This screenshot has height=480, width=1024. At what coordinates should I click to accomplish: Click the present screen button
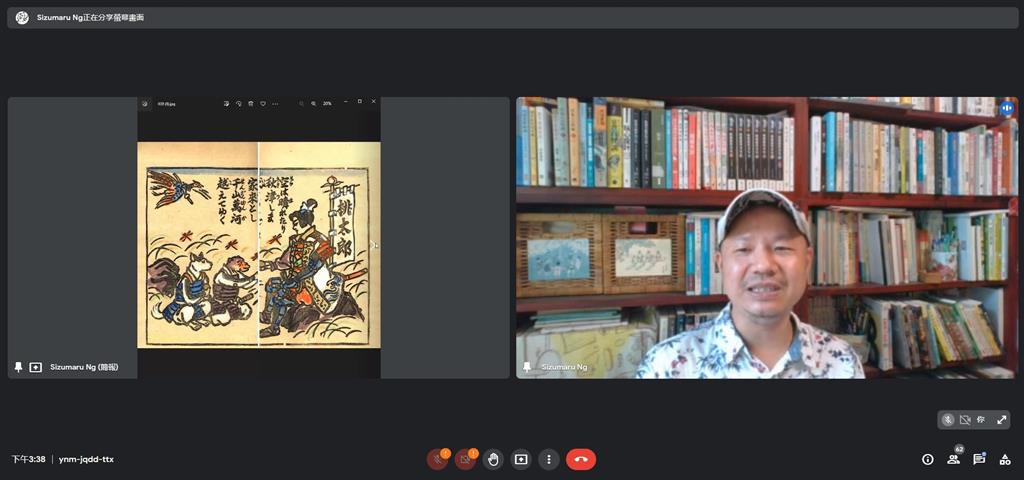coord(521,459)
